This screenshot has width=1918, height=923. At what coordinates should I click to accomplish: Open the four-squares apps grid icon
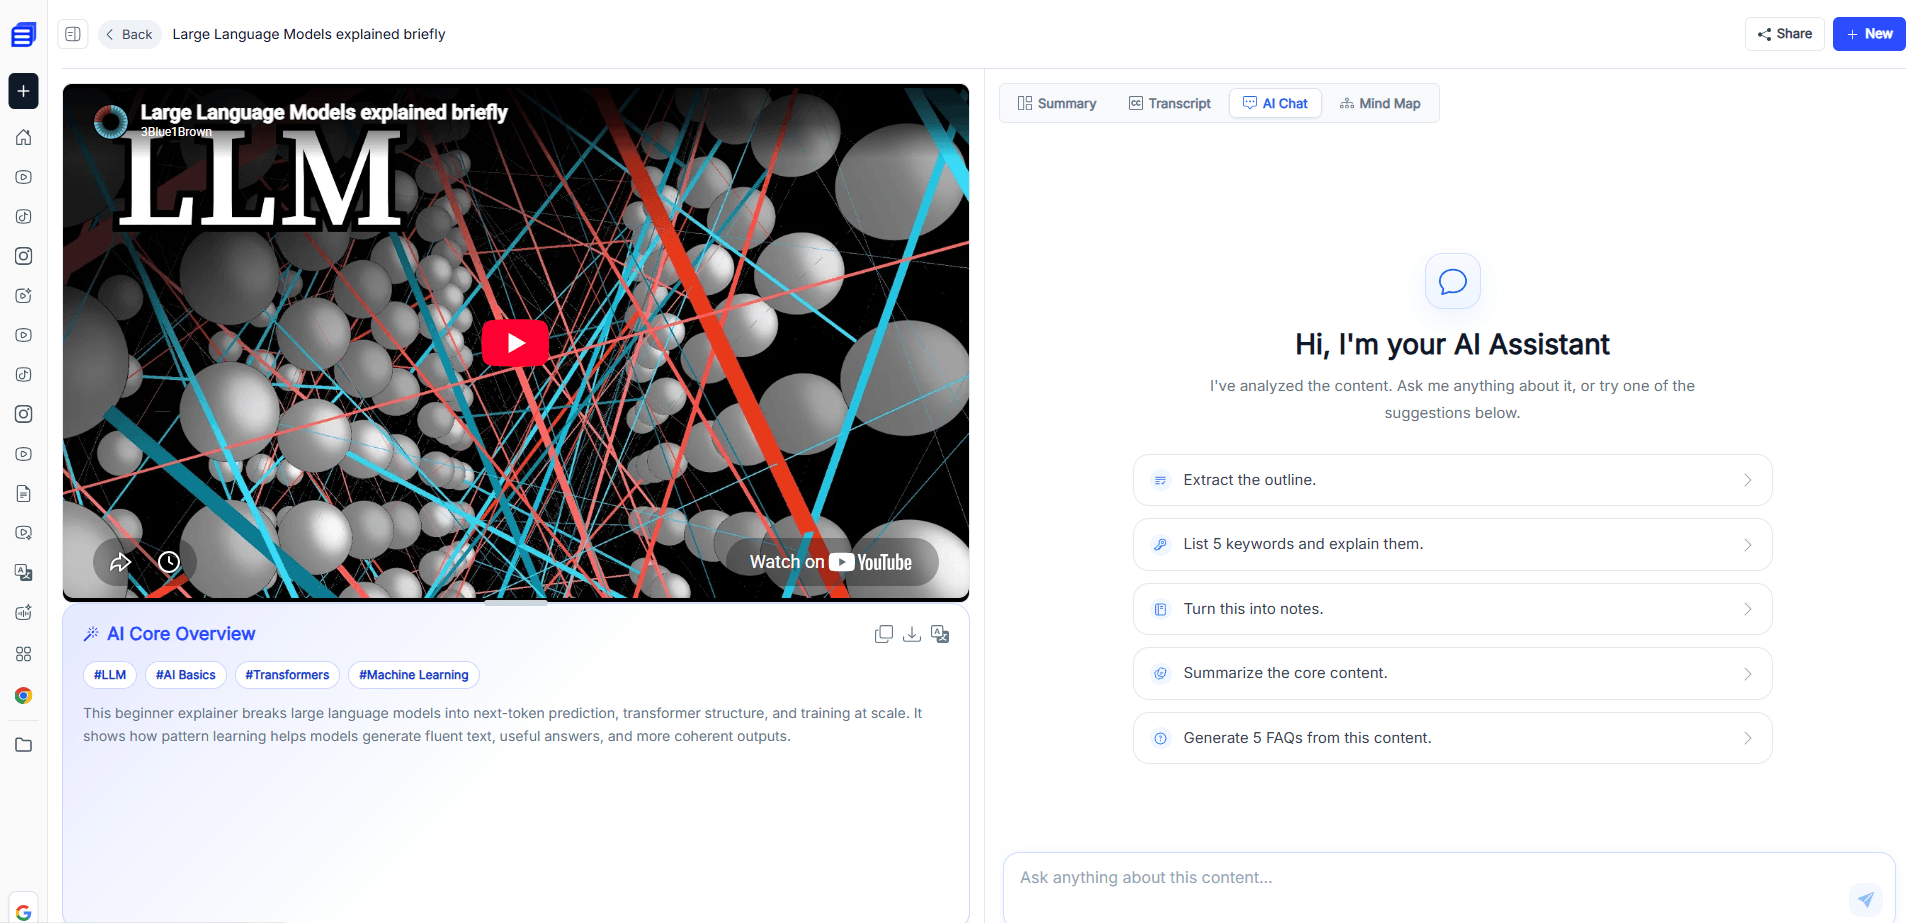23,654
